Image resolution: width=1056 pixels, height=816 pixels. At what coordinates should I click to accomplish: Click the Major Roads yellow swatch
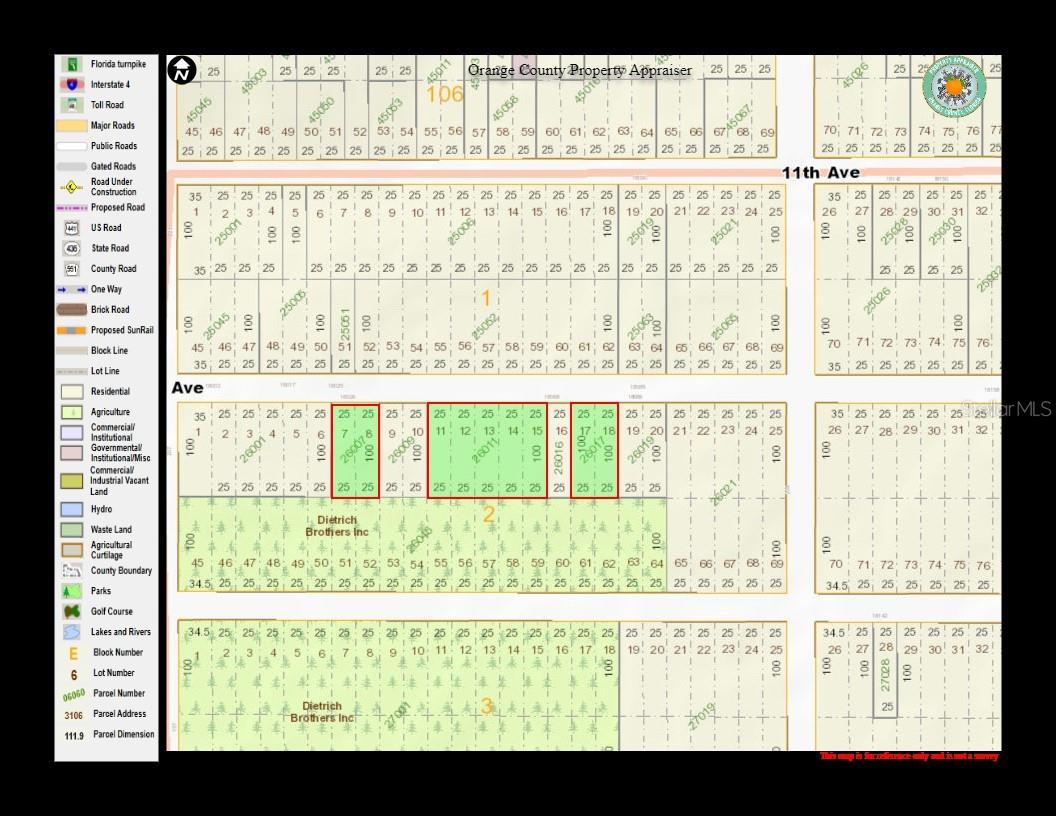[72, 125]
